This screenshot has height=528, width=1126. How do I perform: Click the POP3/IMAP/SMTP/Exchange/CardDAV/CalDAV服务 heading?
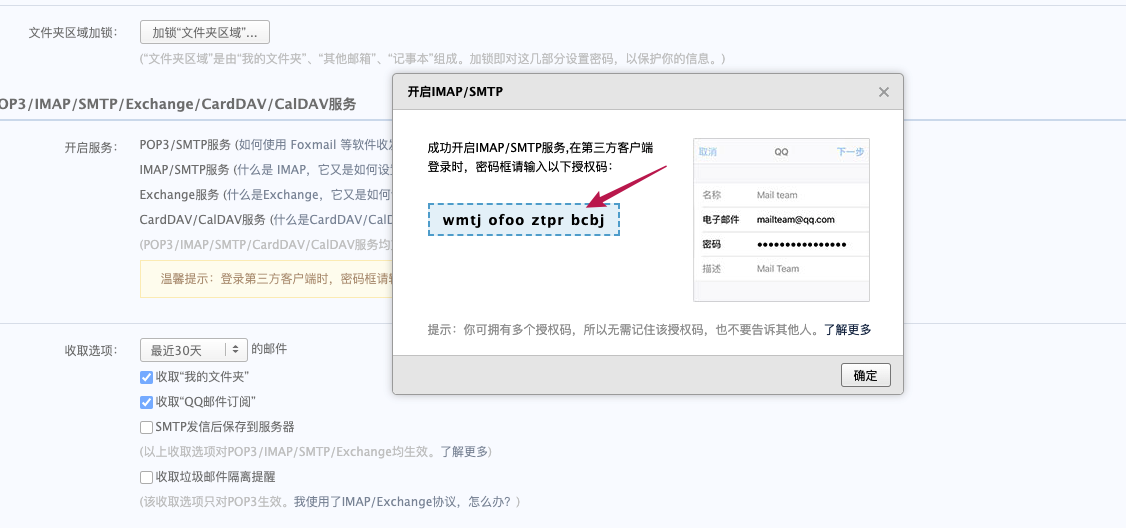pyautogui.click(x=178, y=104)
